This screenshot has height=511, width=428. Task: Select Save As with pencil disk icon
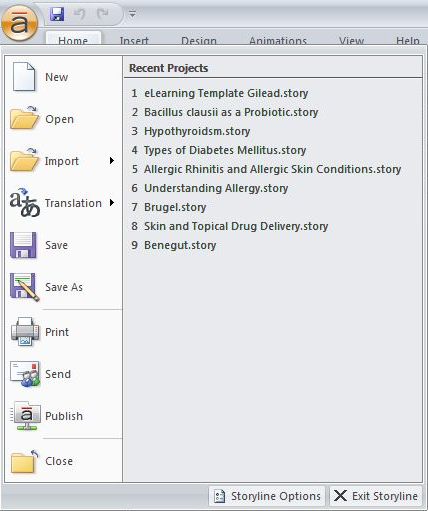click(x=25, y=287)
